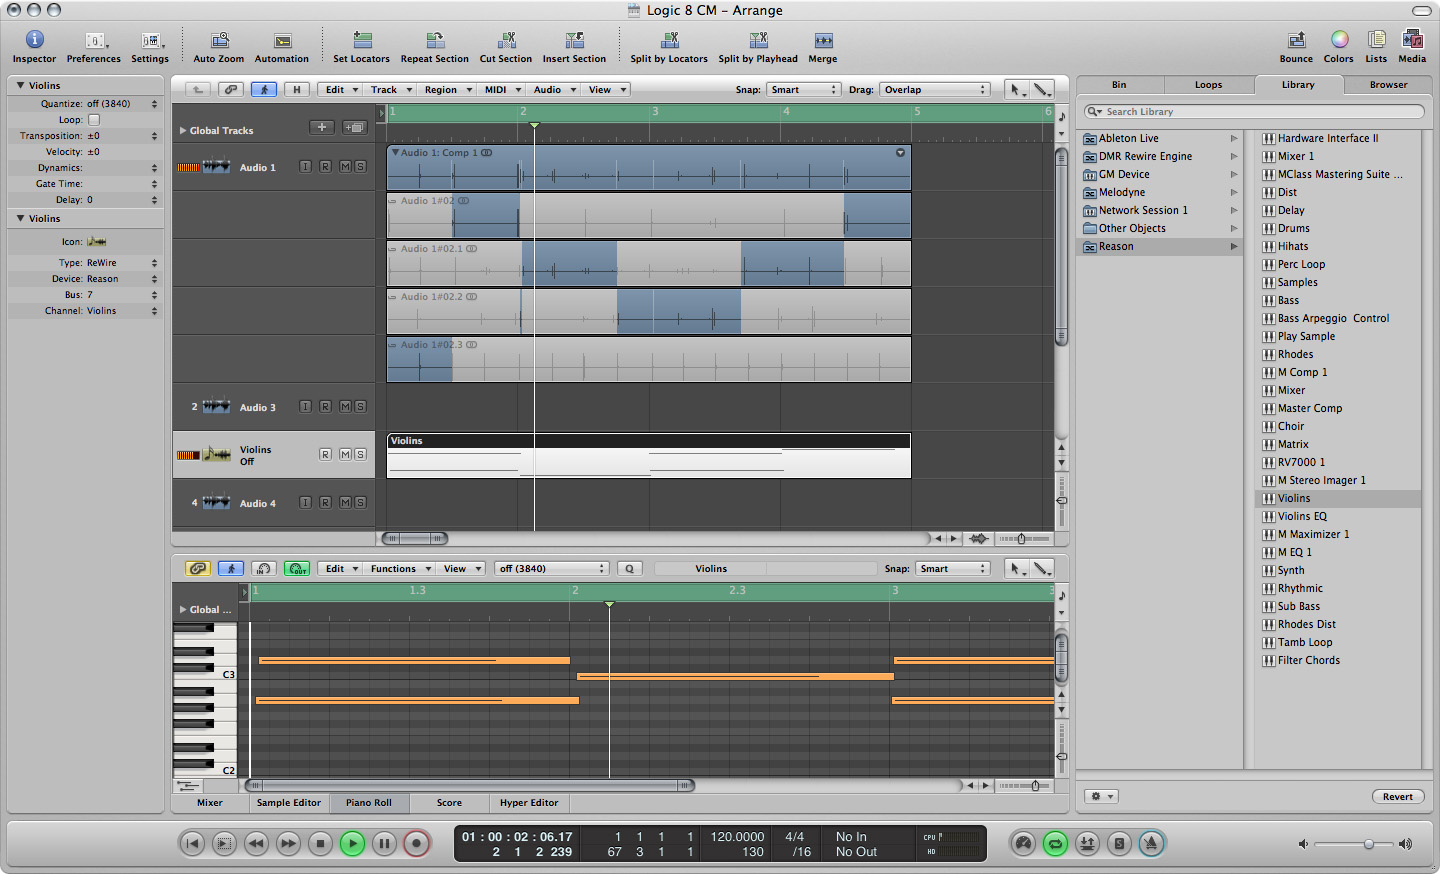Open the Quantize off (3840) Piano Roll dropdown
This screenshot has height=874, width=1440.
551,568
